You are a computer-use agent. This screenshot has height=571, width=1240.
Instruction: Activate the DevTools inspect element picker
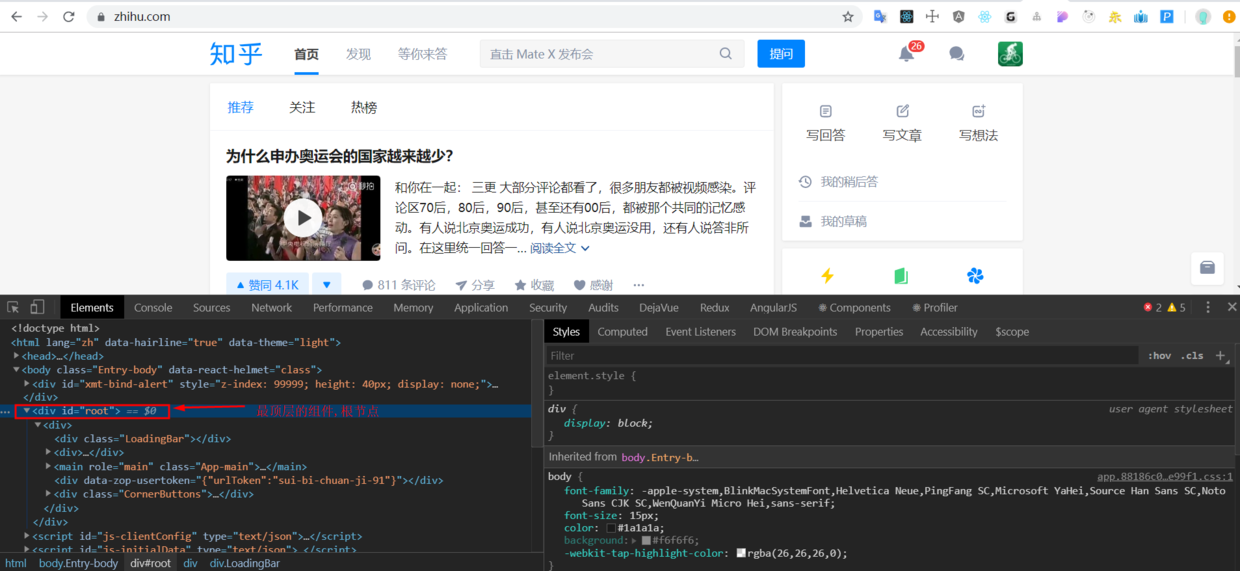click(x=13, y=307)
